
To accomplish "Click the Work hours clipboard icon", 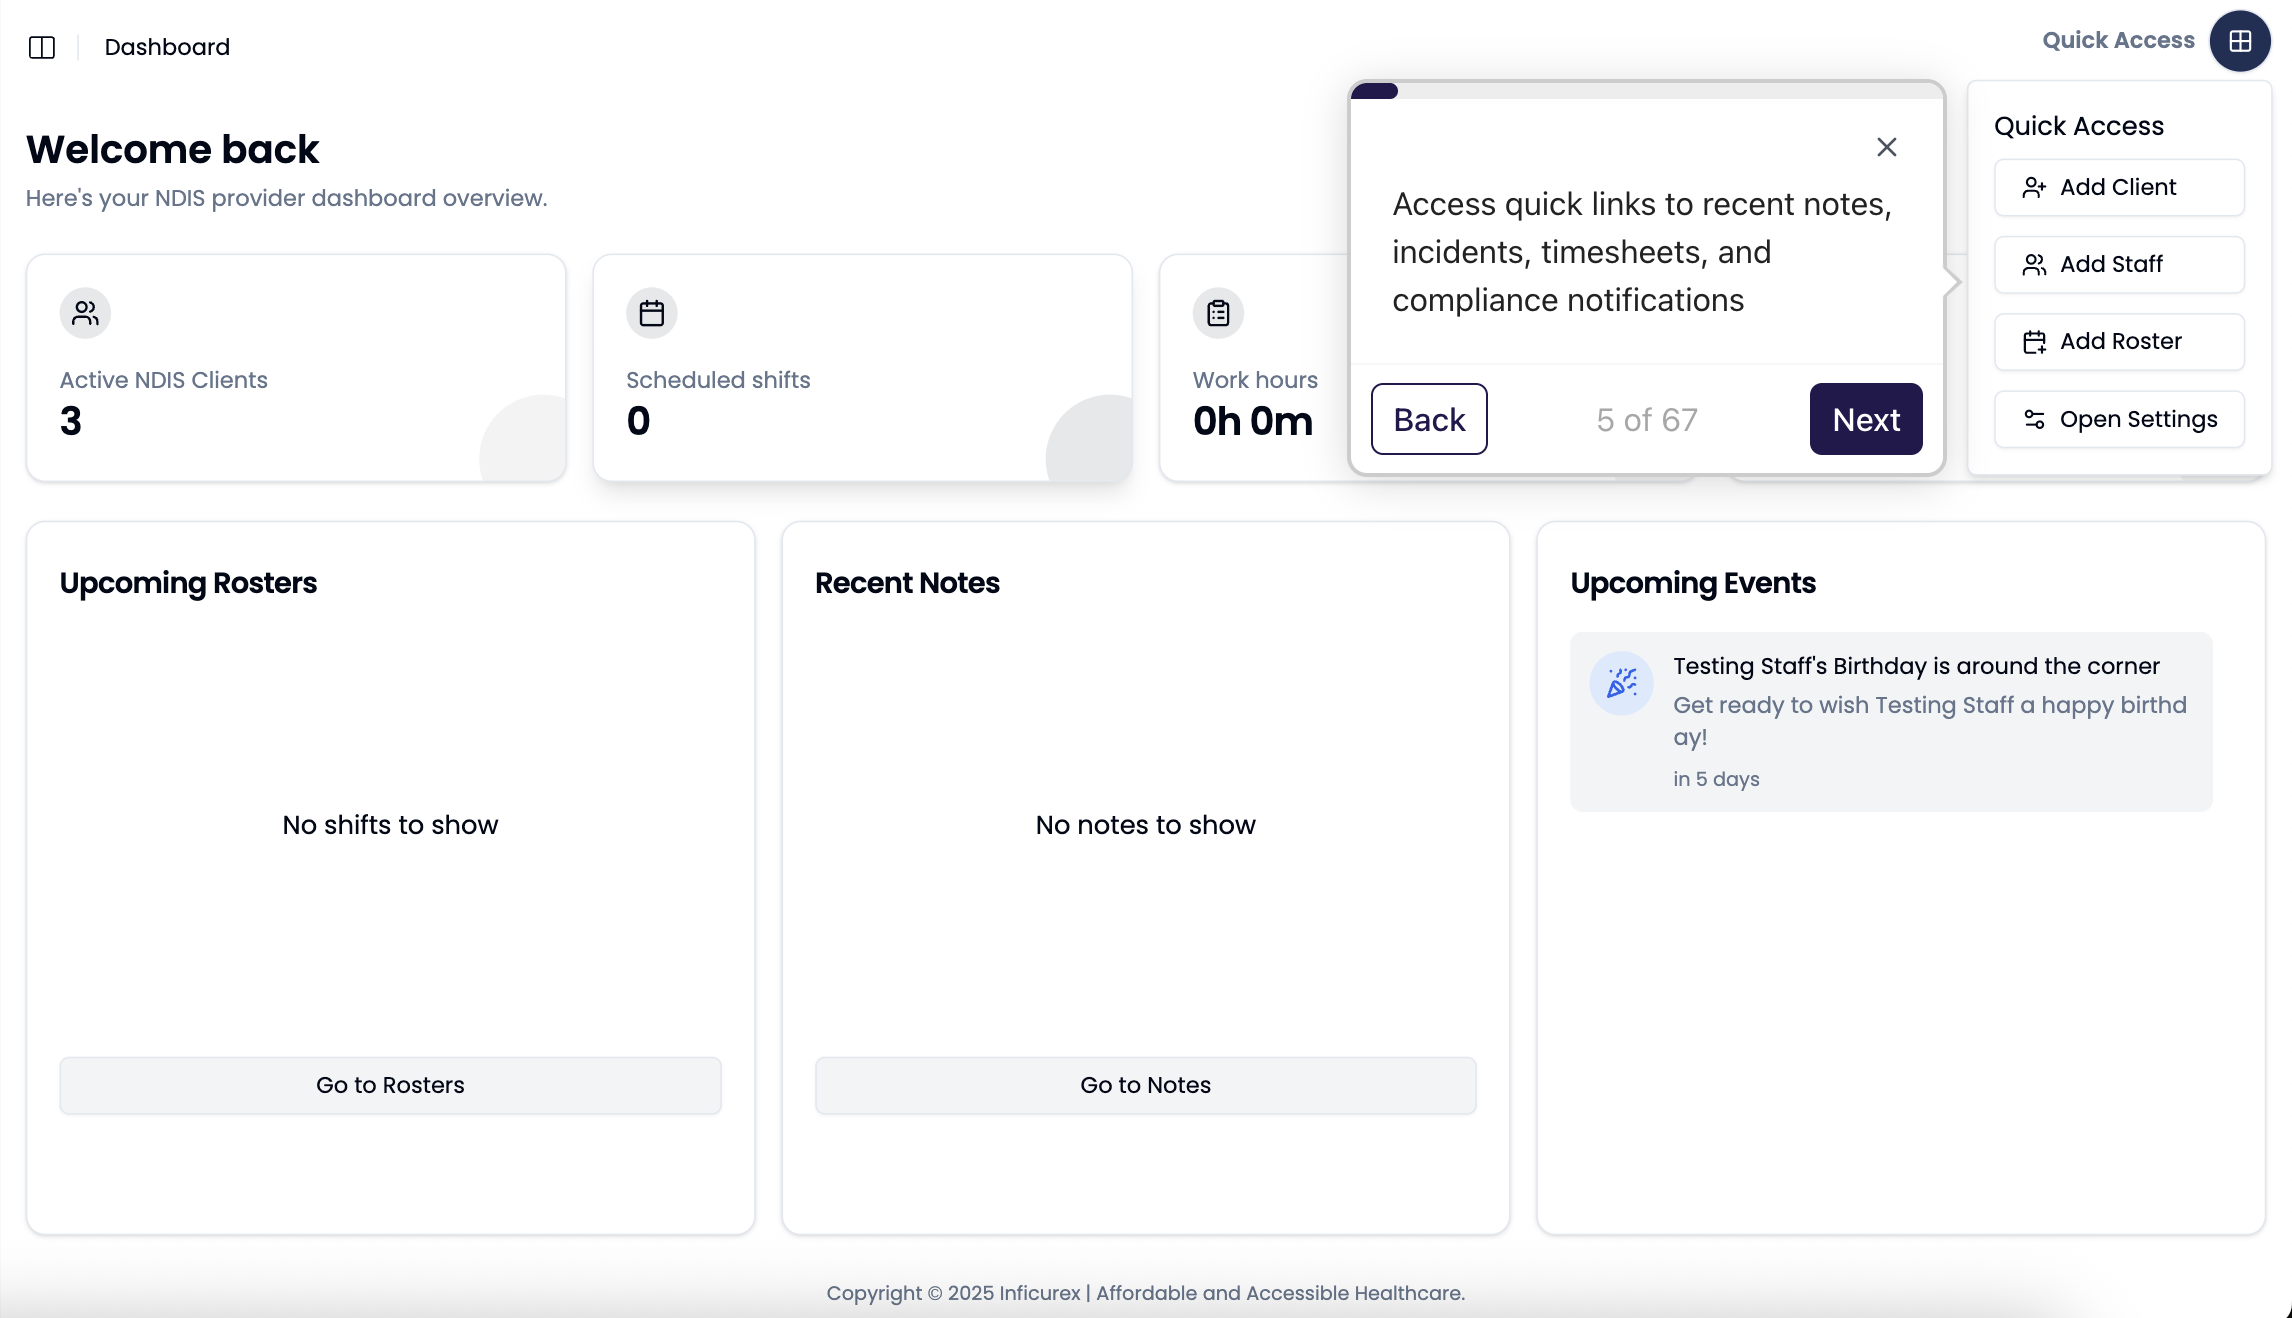I will tap(1218, 314).
